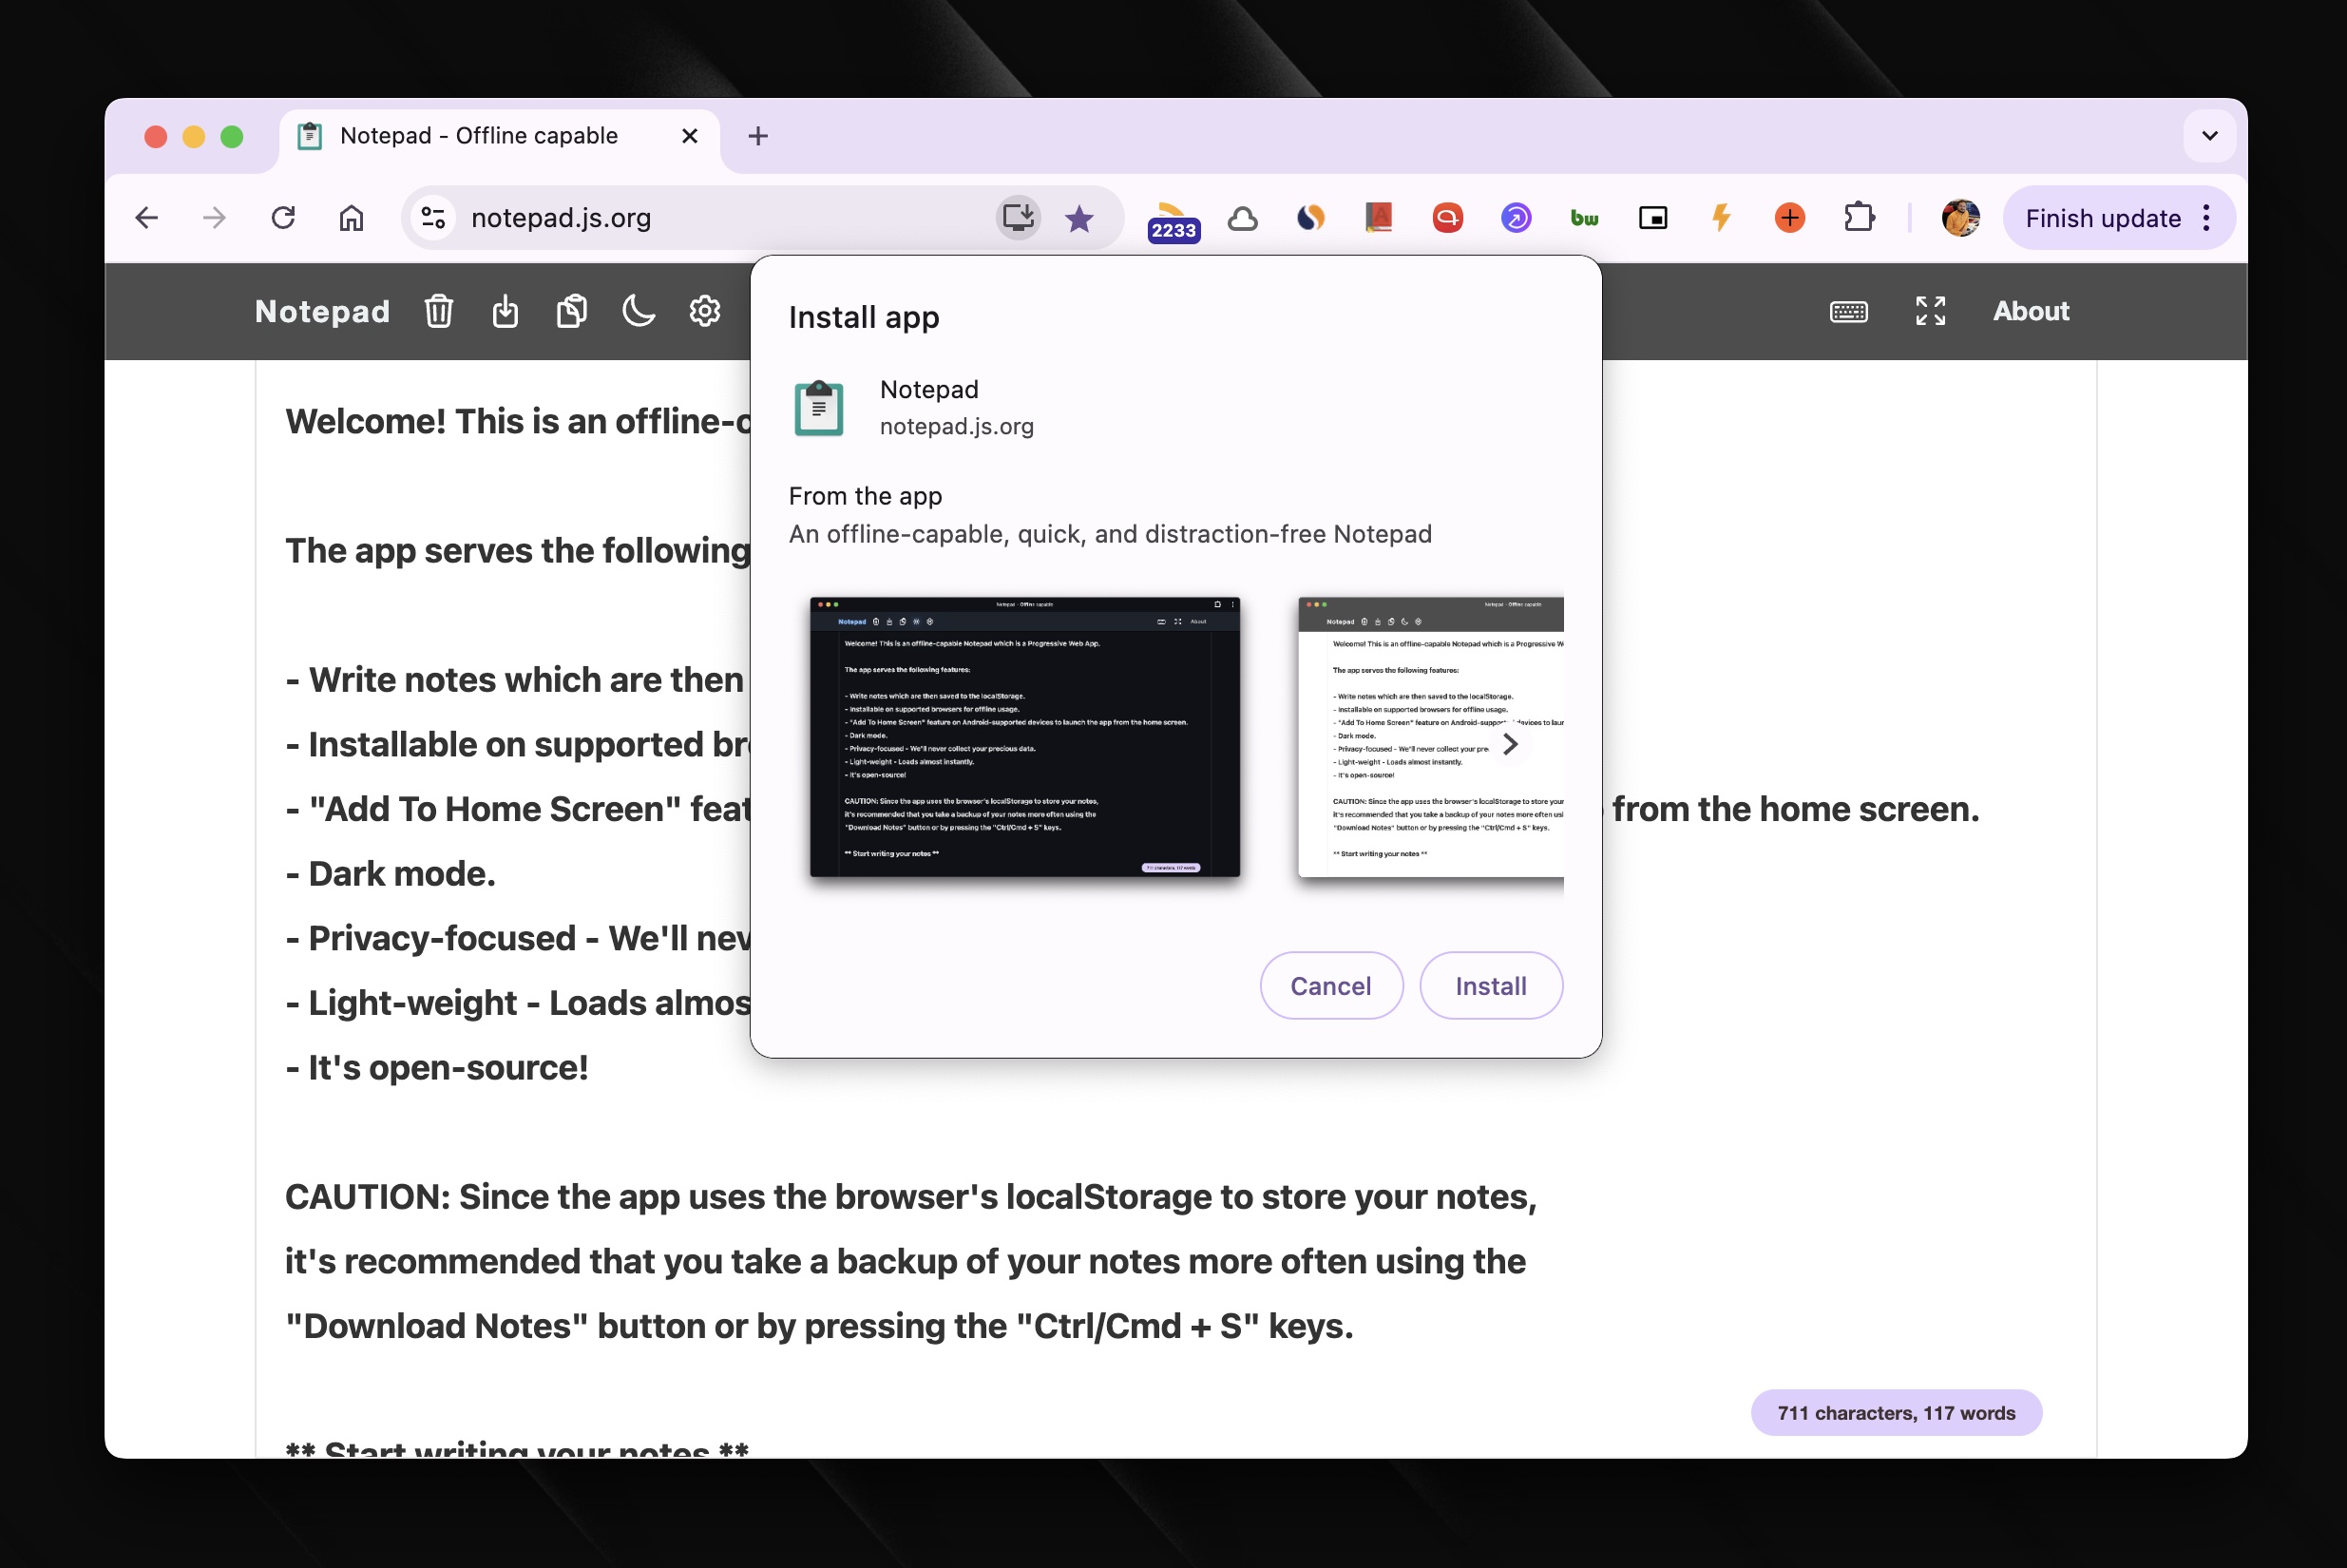Toggle the picture-in-picture extension icon
The height and width of the screenshot is (1568, 2347).
tap(1653, 217)
